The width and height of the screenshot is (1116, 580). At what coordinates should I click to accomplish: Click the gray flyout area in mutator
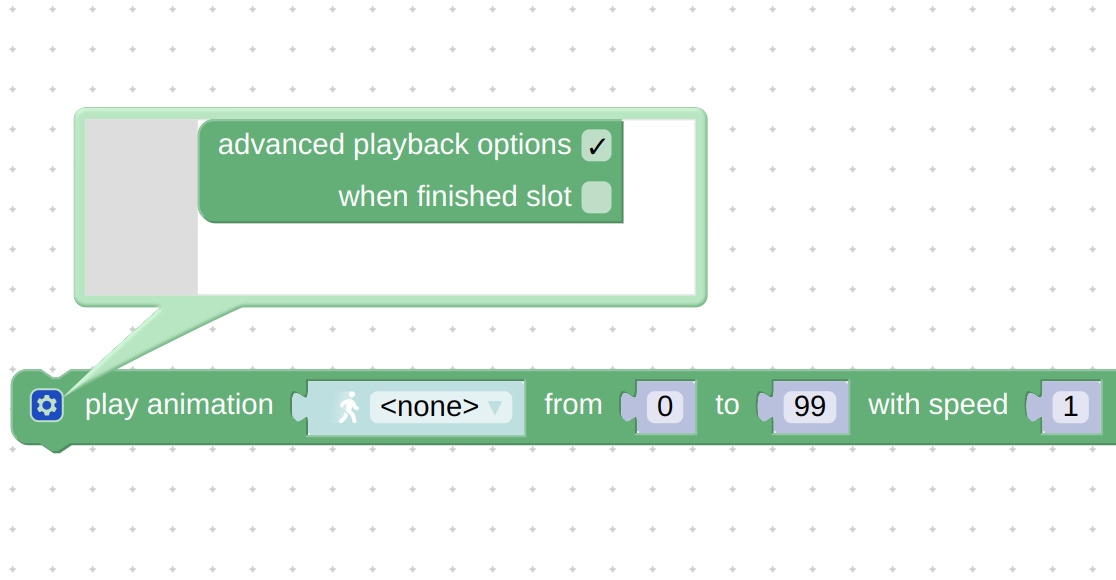point(142,206)
